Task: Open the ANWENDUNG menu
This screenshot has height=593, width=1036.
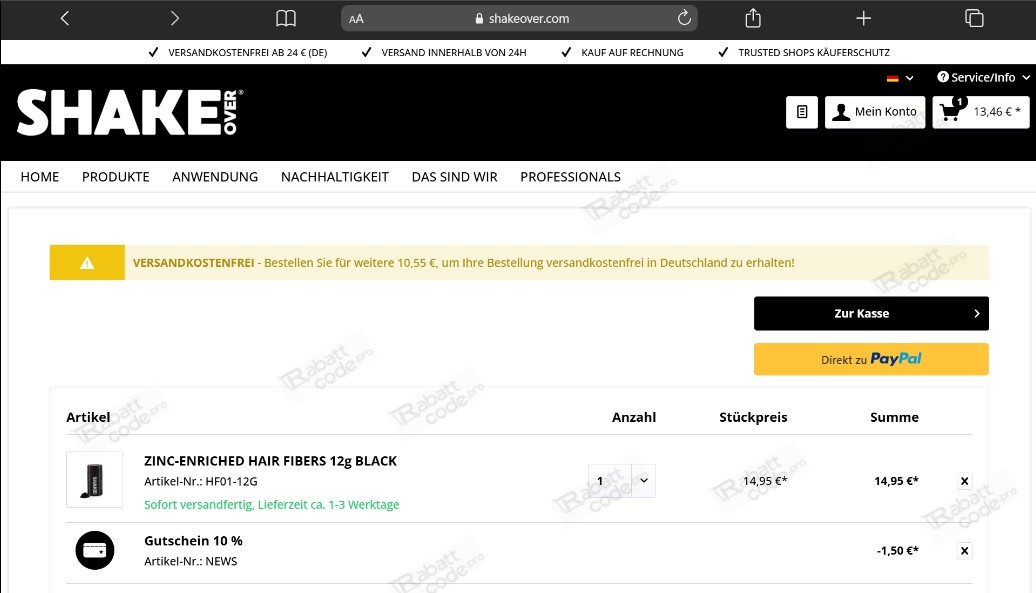Action: click(x=215, y=177)
